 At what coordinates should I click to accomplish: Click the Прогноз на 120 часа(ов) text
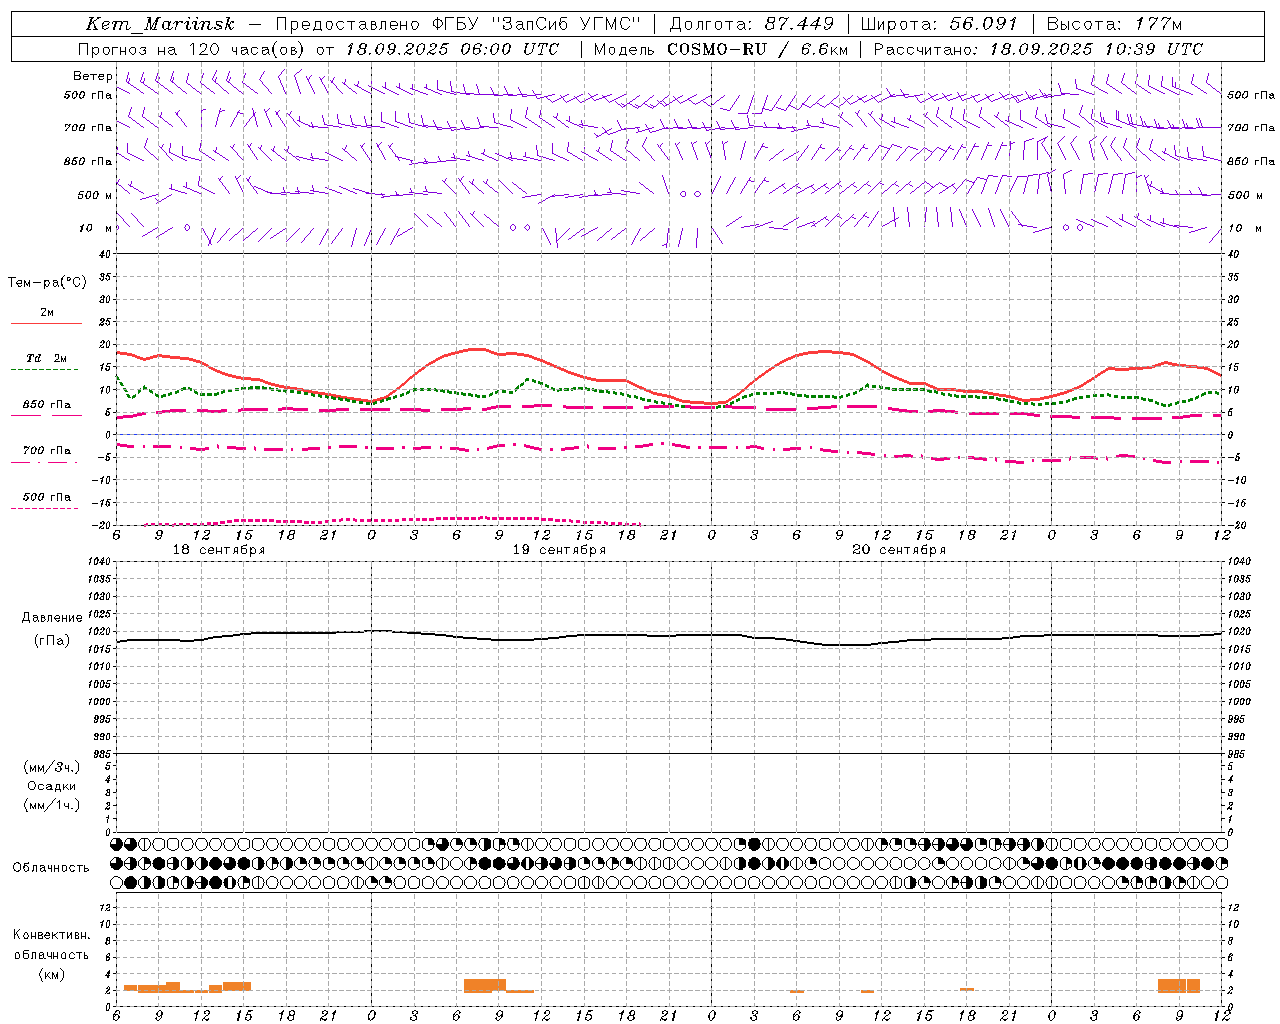pos(194,49)
